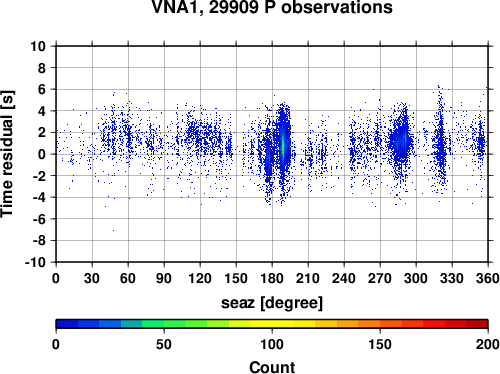Click the y-axis tick label -10
500x374 pixels.
click(x=35, y=262)
